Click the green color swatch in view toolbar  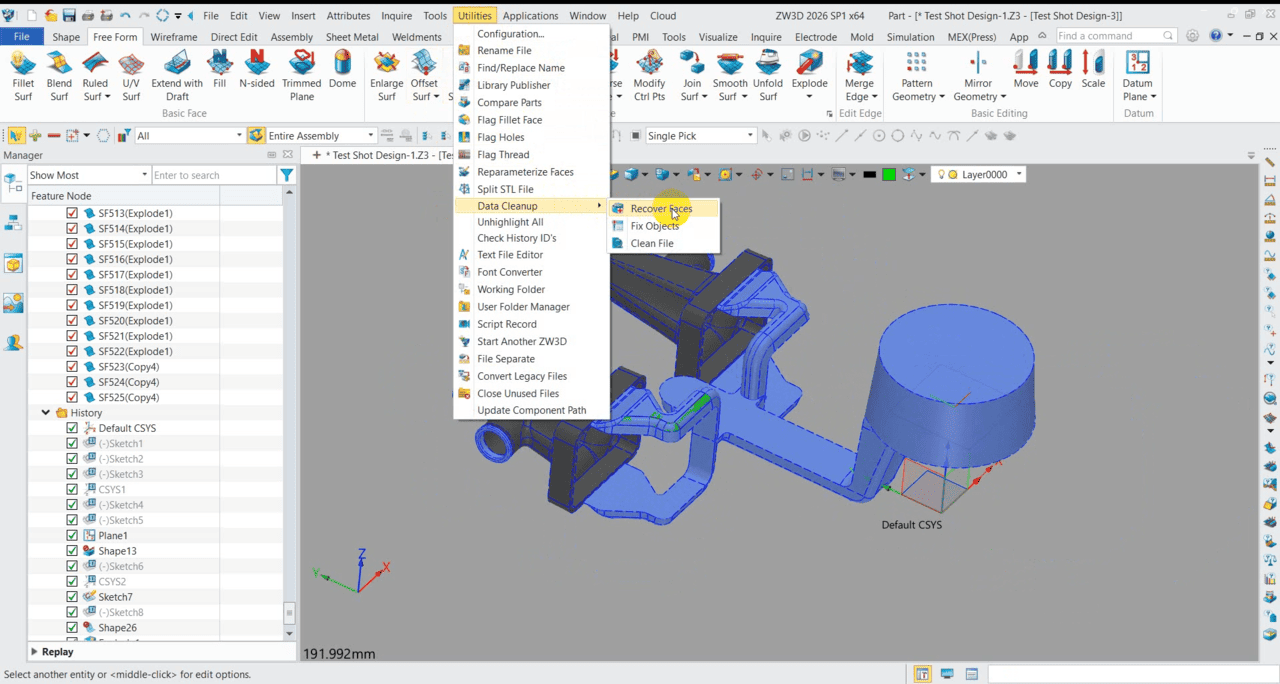tap(888, 175)
